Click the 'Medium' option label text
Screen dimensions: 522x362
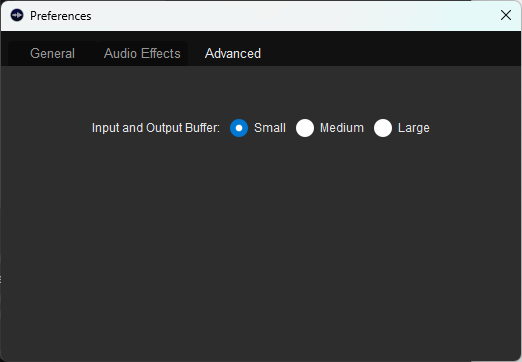tap(342, 128)
